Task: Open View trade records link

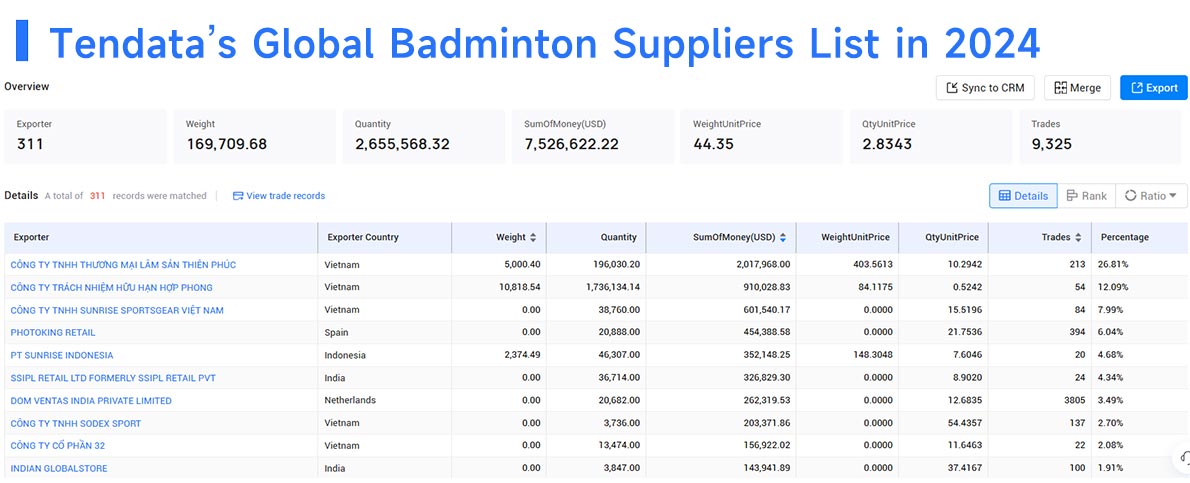Action: [x=279, y=196]
